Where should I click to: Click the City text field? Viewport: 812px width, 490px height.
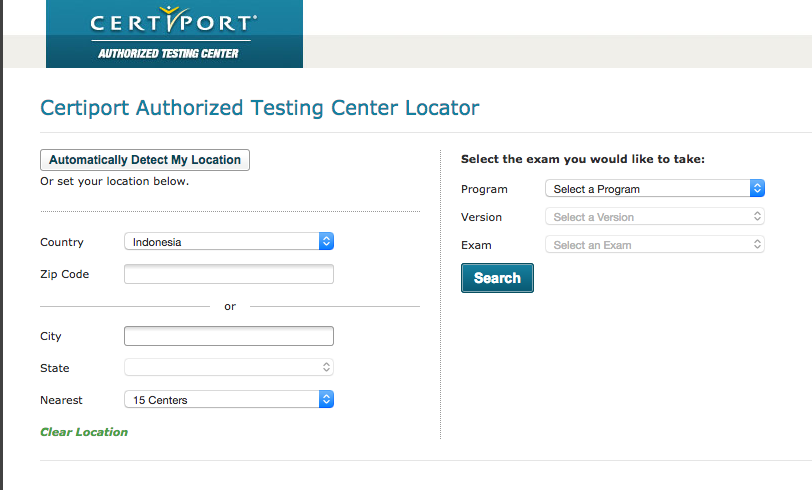[229, 336]
